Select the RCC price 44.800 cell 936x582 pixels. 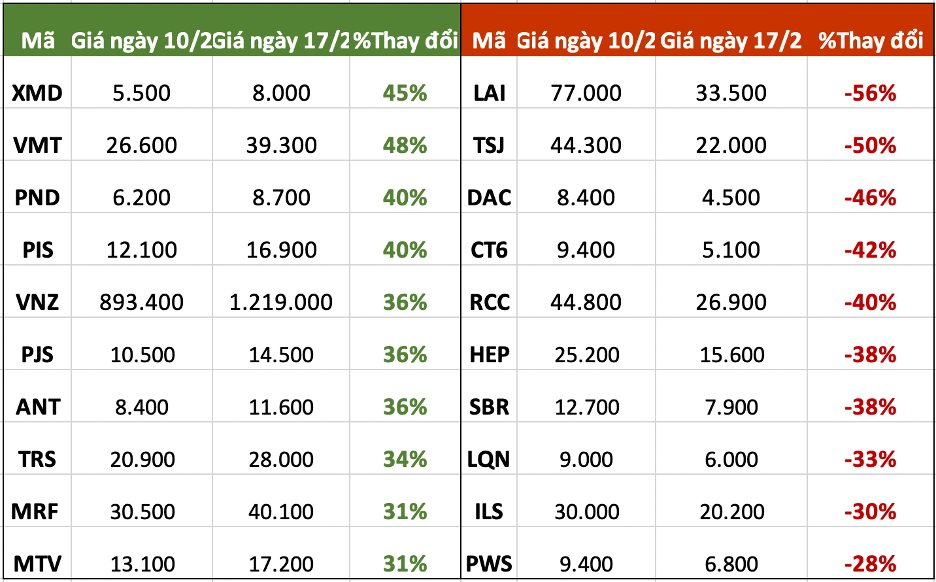(585, 302)
